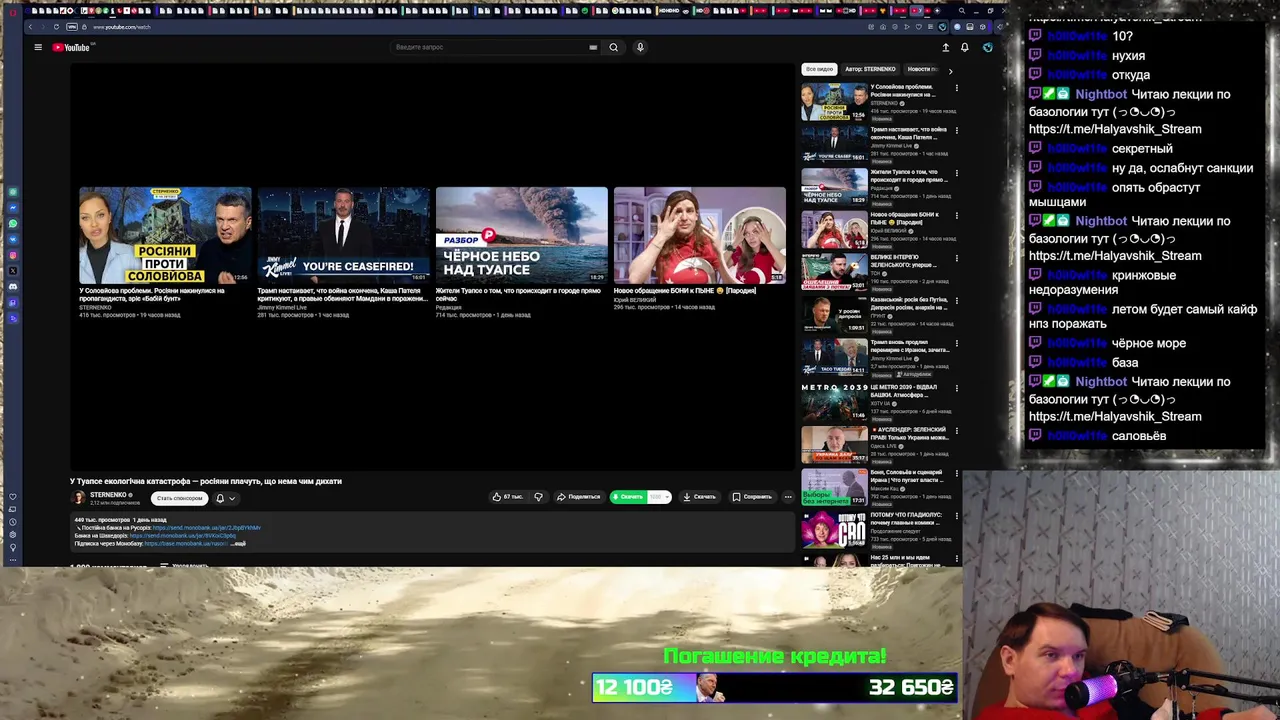Open the on-screen keyboard icon in search box
This screenshot has height=720, width=1280.
pos(593,47)
